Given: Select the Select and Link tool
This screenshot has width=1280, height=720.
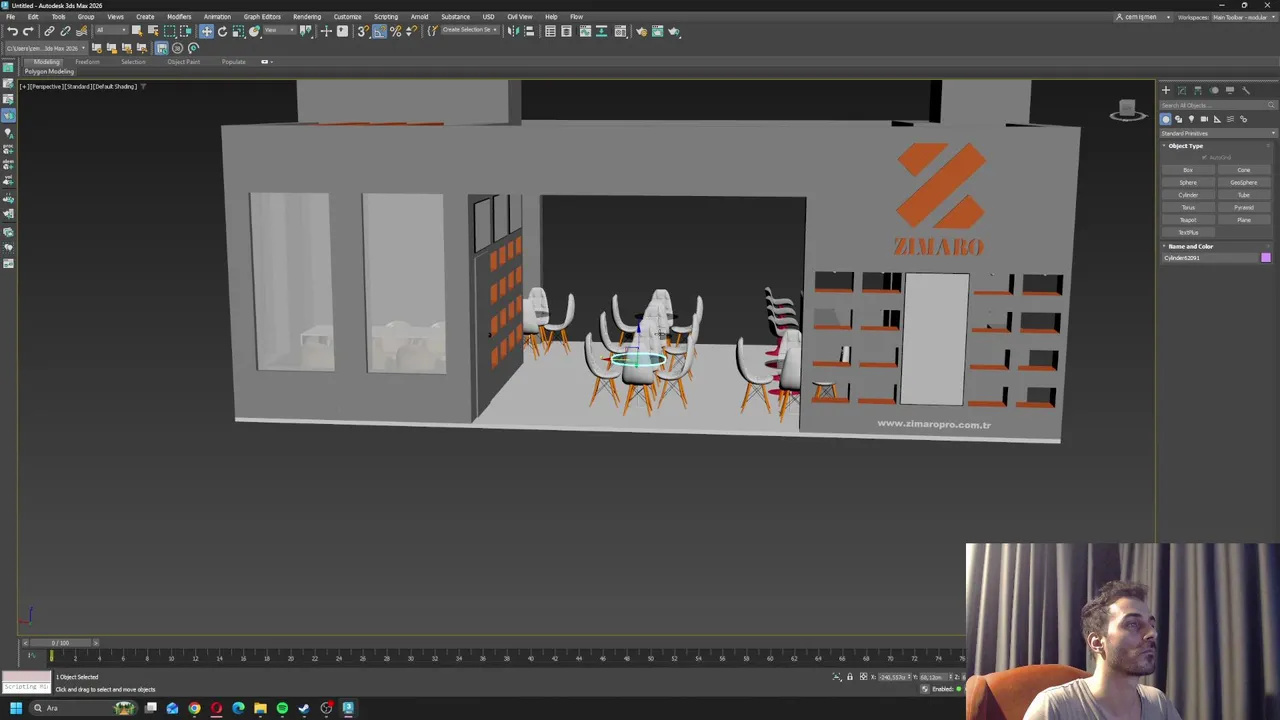Looking at the screenshot, I should [49, 31].
